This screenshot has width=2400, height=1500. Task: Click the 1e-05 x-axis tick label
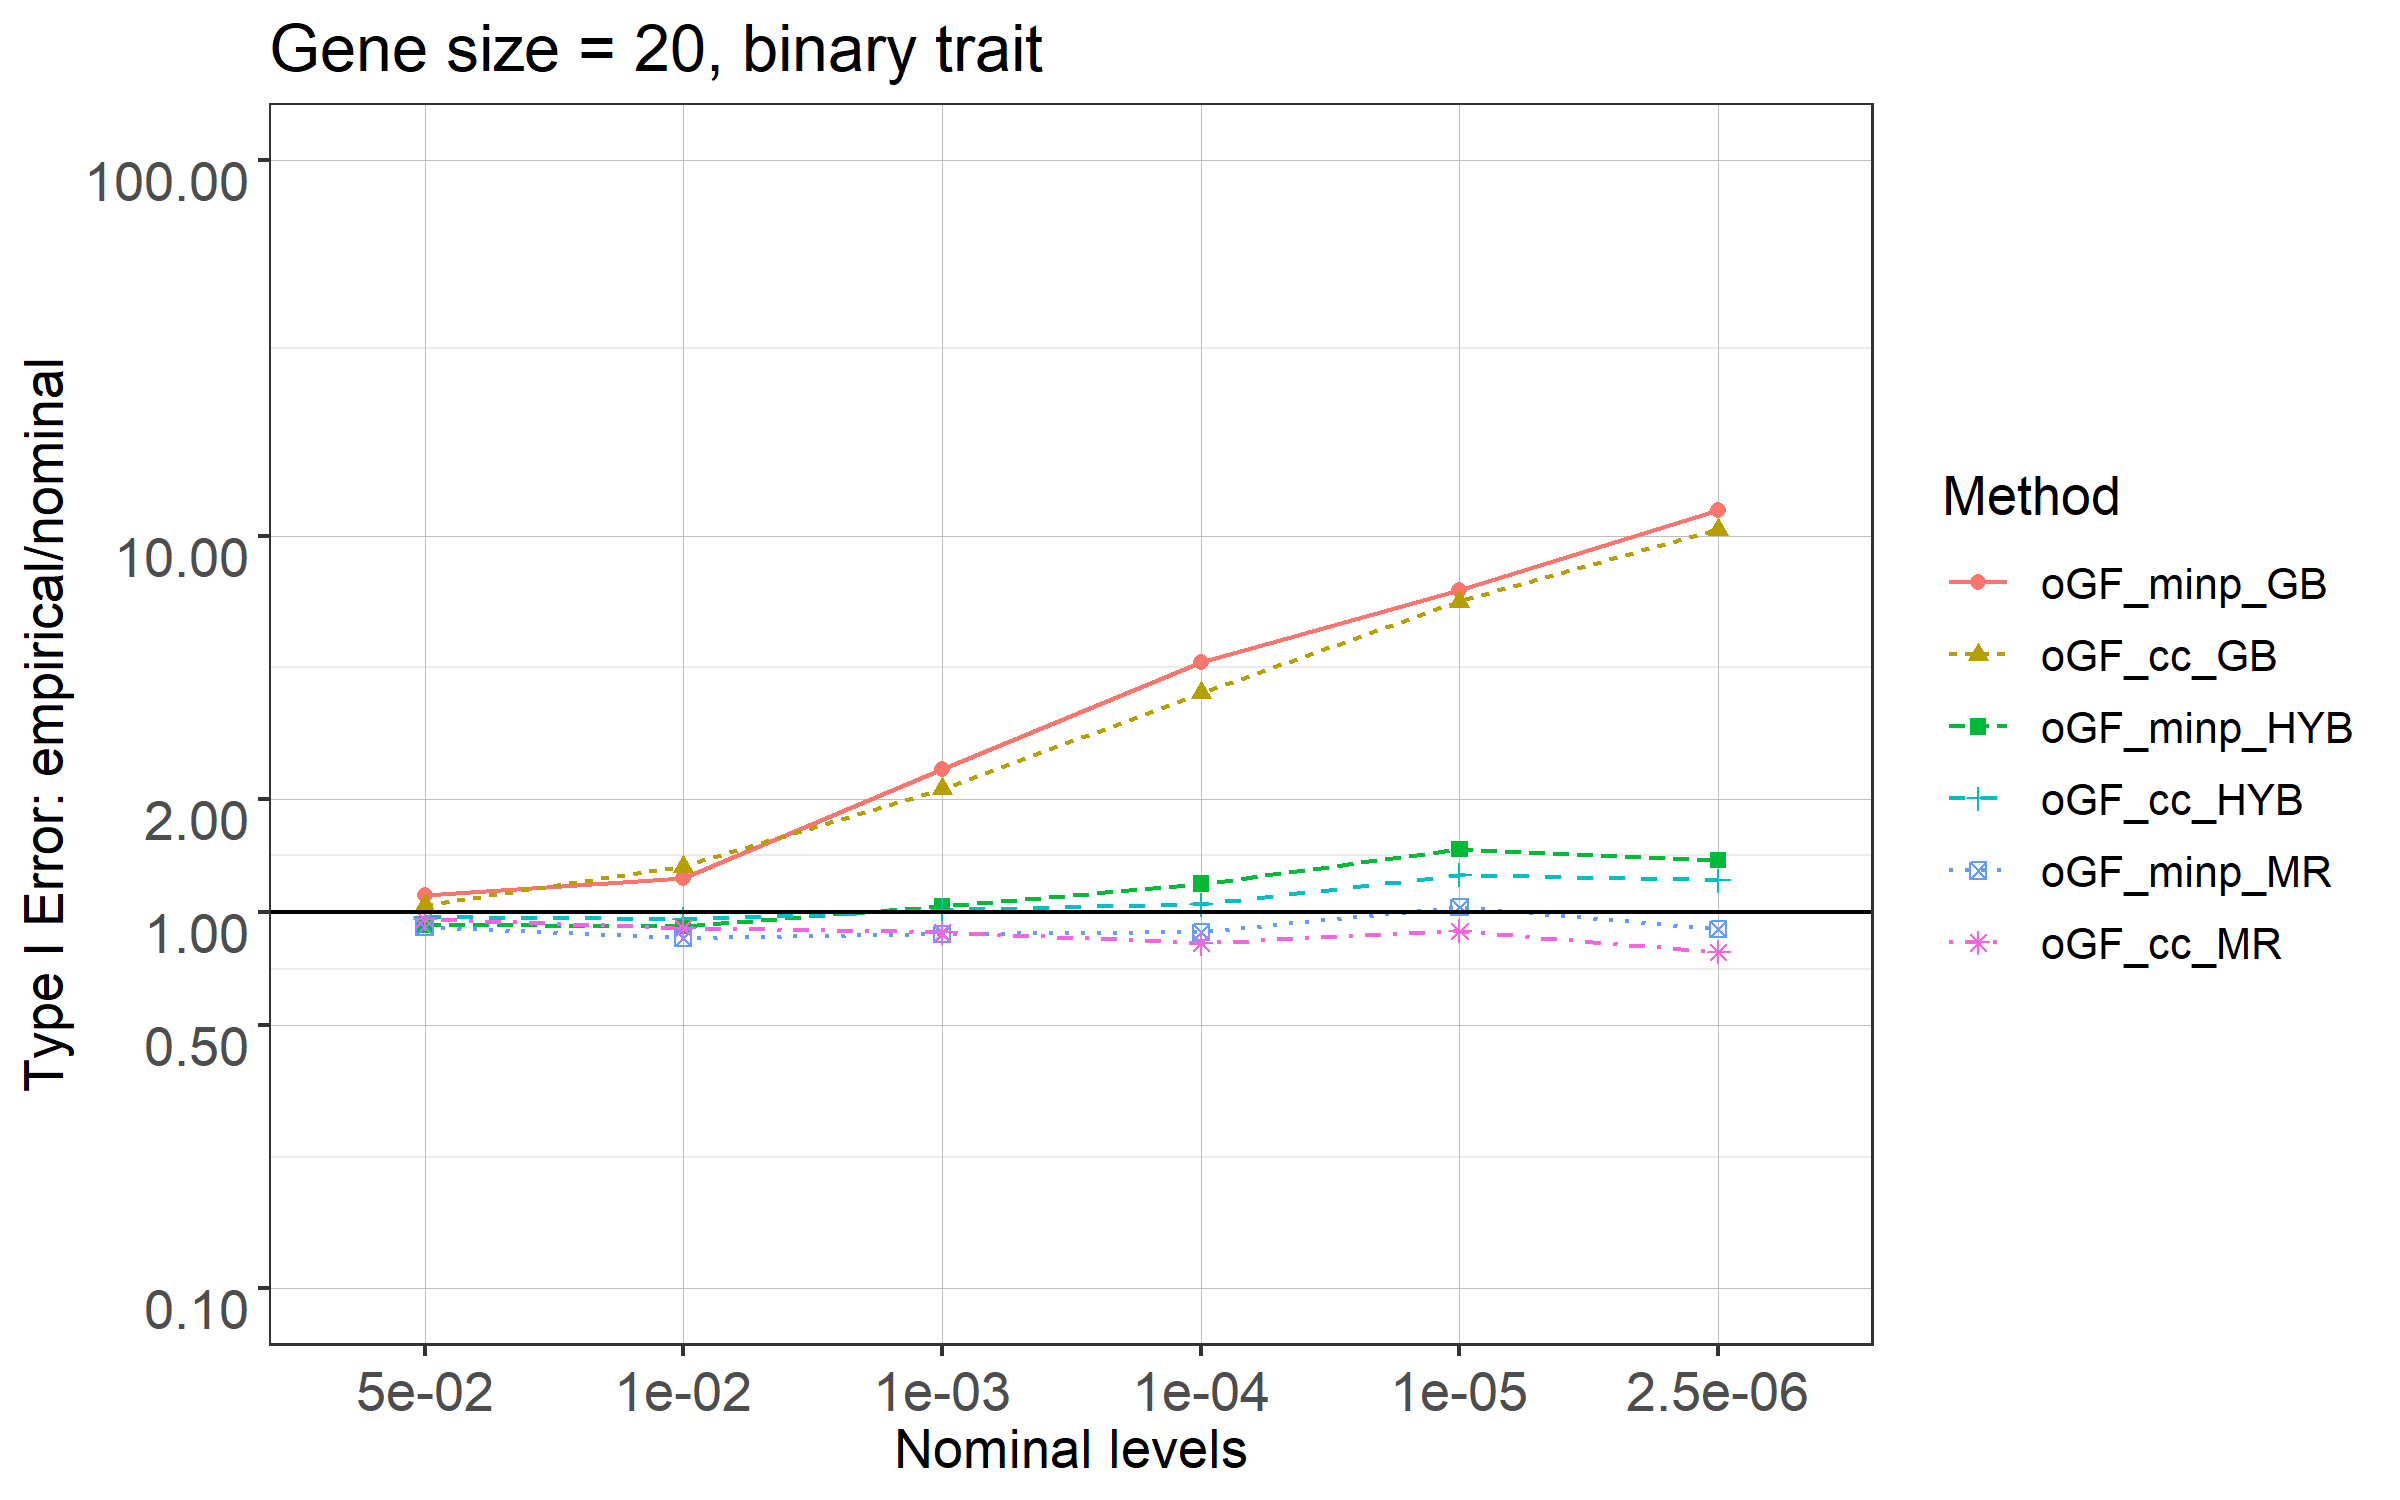click(1459, 1392)
